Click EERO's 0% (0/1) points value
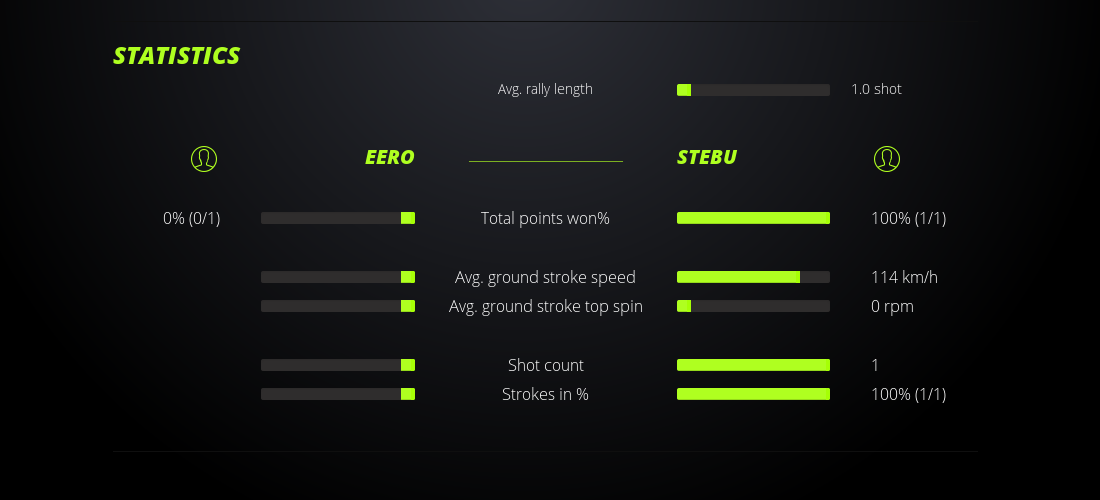The height and width of the screenshot is (500, 1100). pyautogui.click(x=192, y=218)
